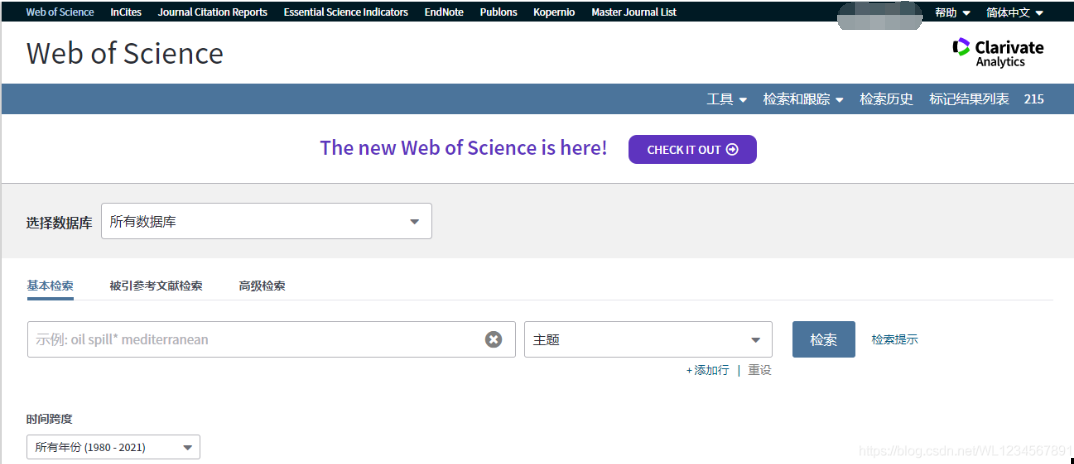This screenshot has width=1074, height=464.
Task: Click +添加行 to add a row
Action: [708, 370]
